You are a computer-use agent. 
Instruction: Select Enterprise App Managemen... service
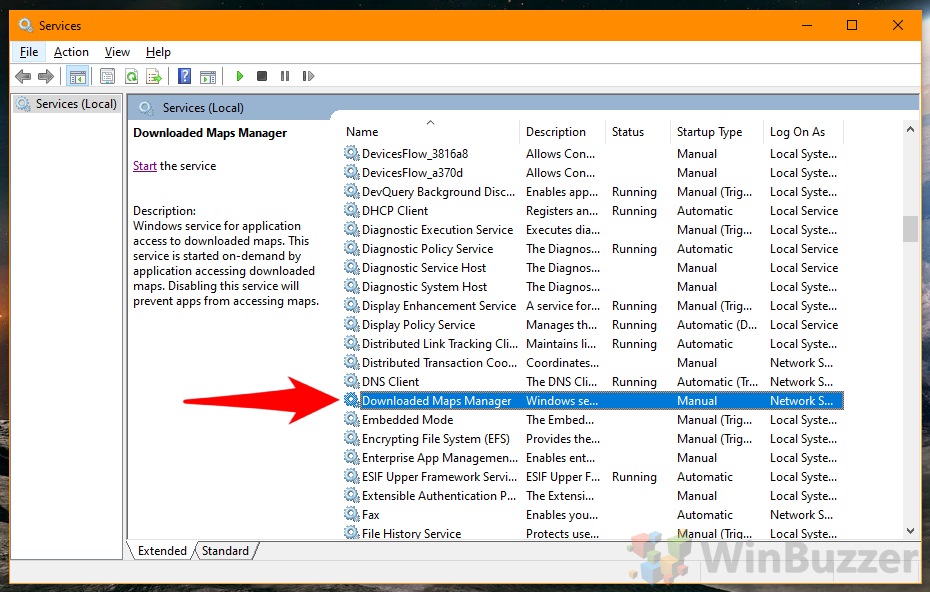(439, 457)
